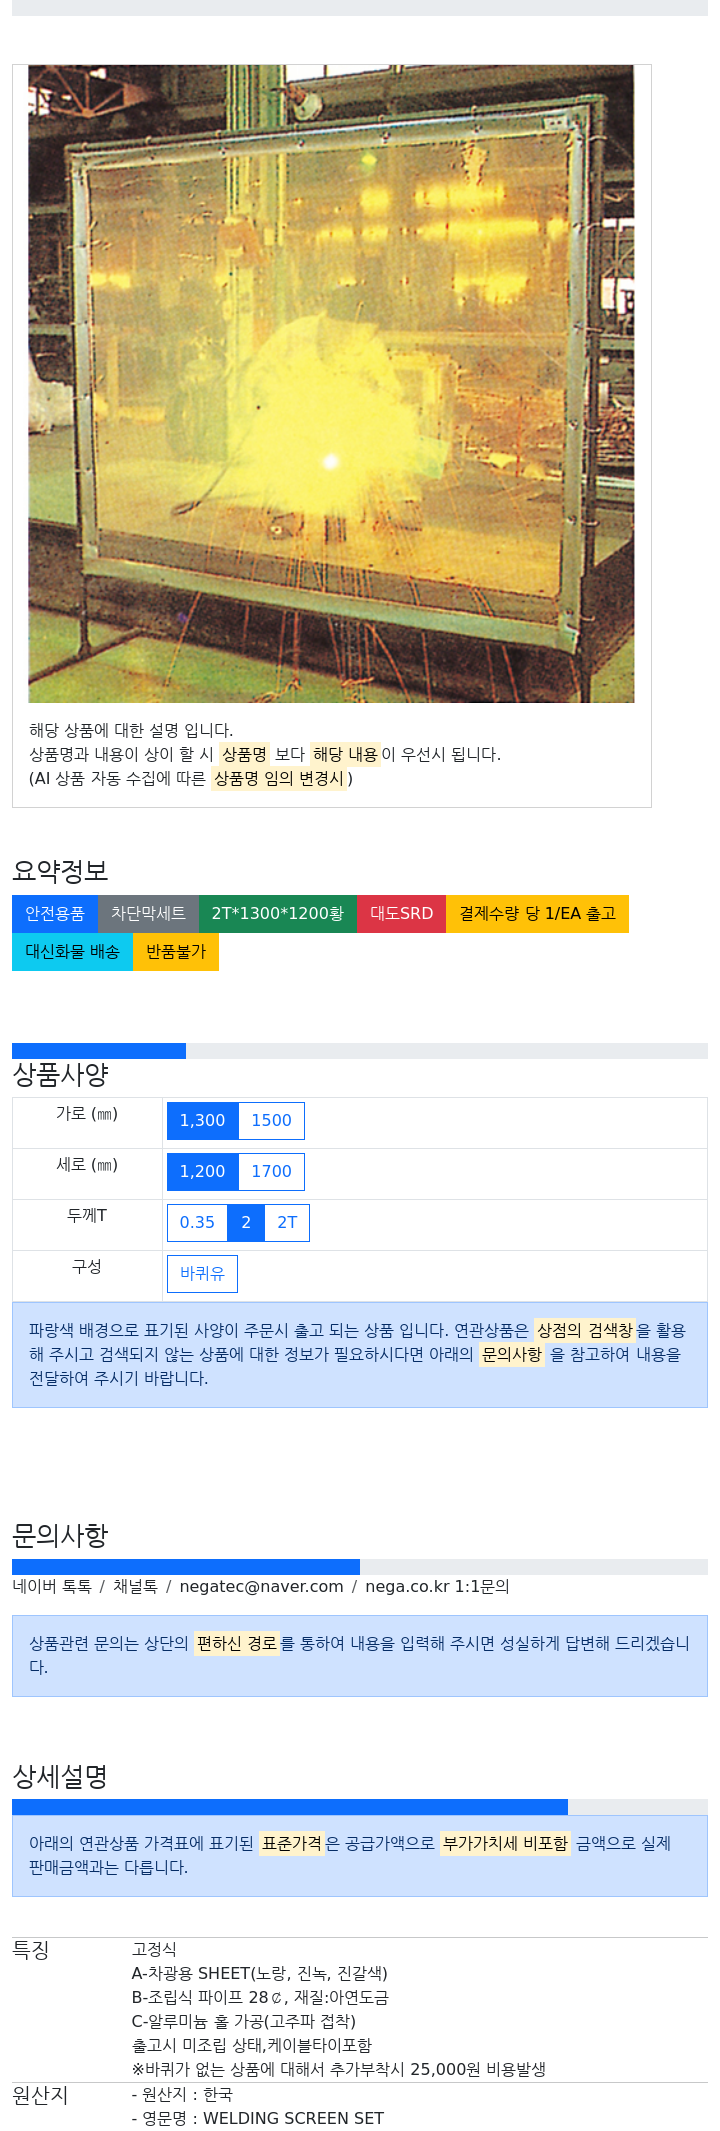The width and height of the screenshot is (720, 2131).
Task: Click the 네이버 톡톡 contact text
Action: pyautogui.click(x=52, y=1587)
